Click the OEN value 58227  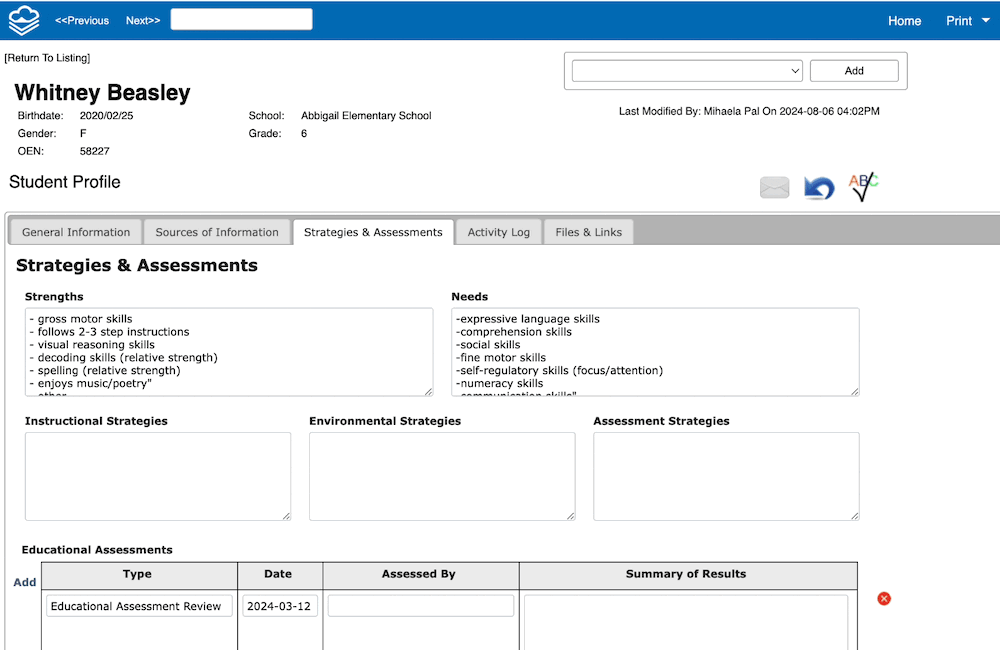[94, 151]
